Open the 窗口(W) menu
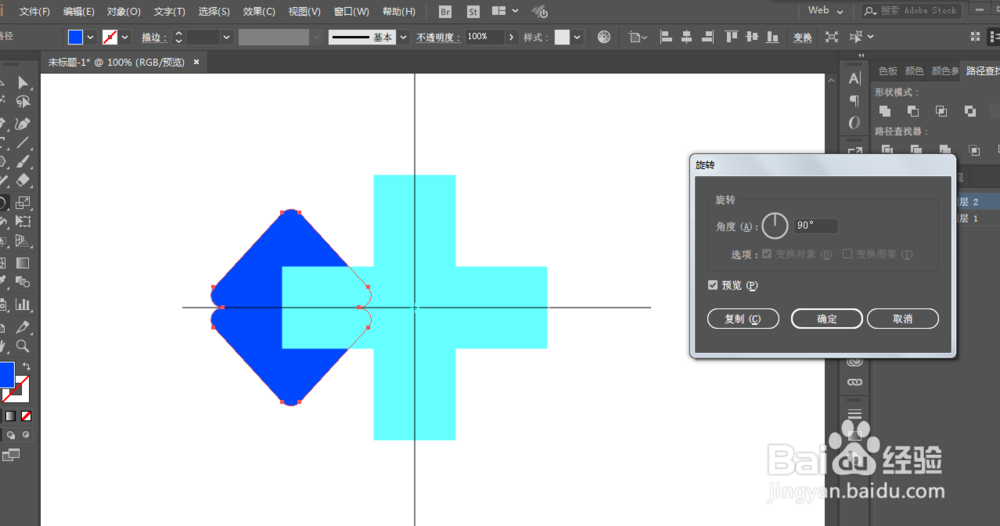The width and height of the screenshot is (1000, 526). point(351,11)
